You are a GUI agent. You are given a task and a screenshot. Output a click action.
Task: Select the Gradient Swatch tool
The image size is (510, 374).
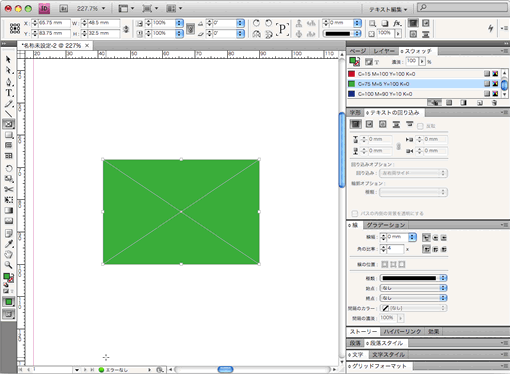pos(8,210)
